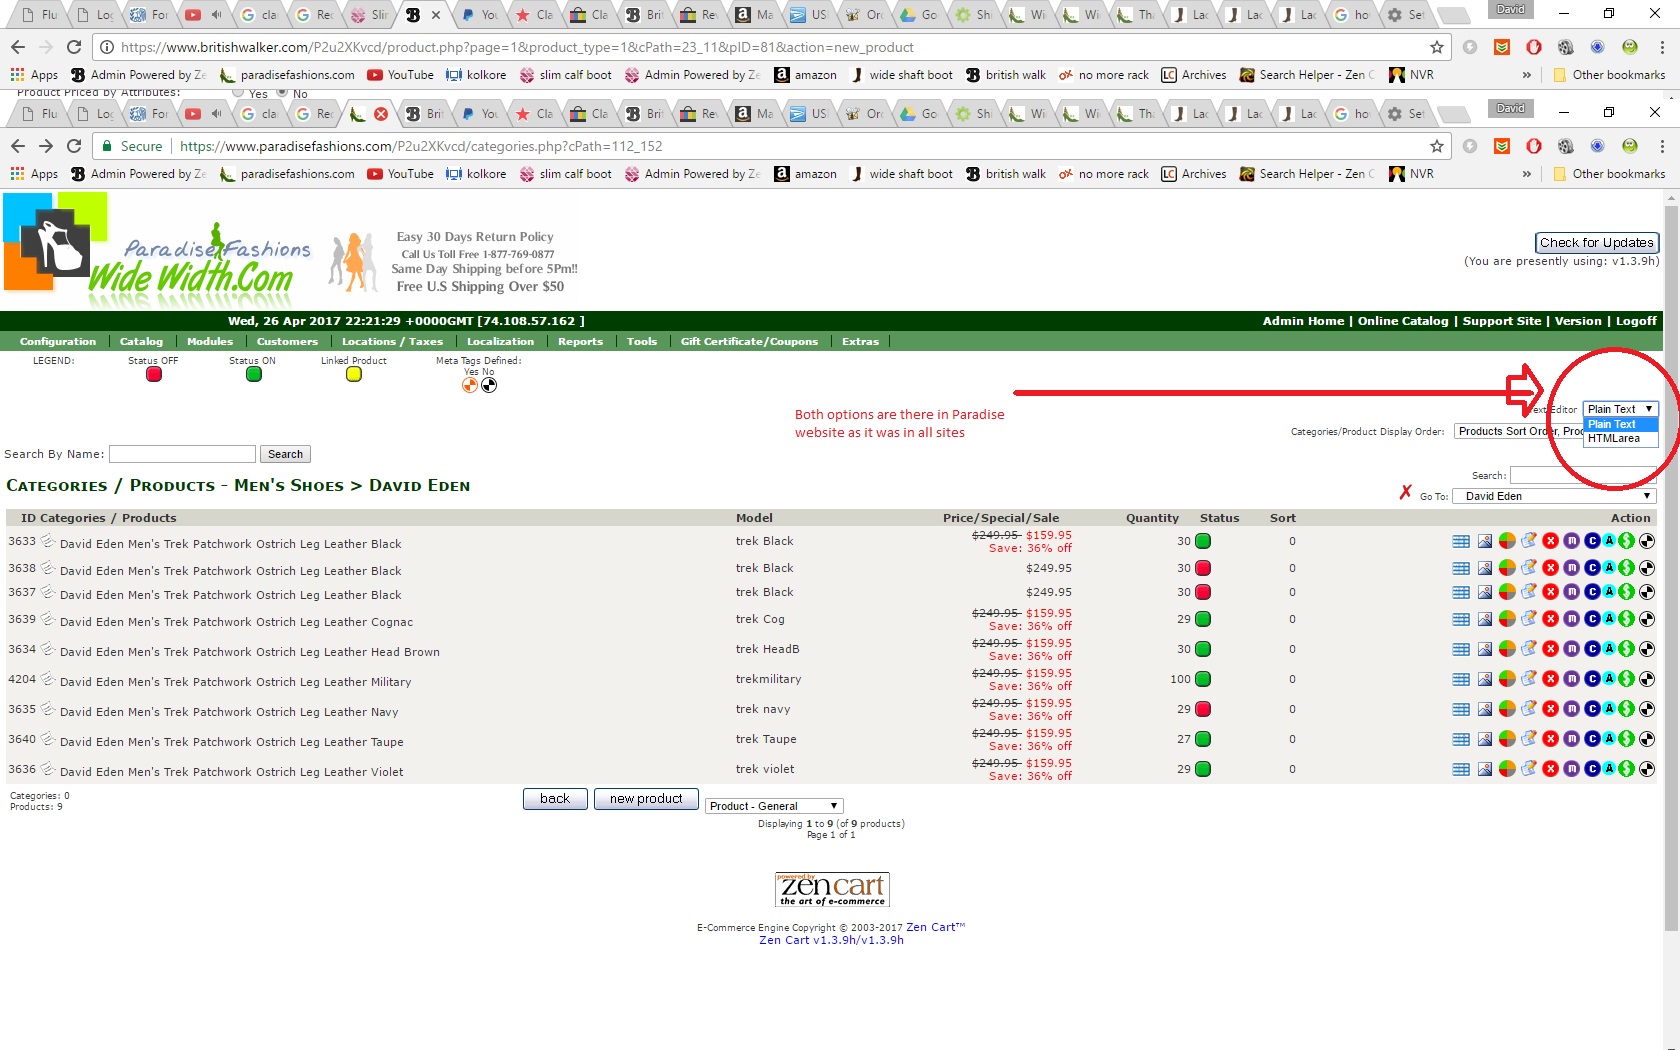Open the Modules admin menu
Image resolution: width=1680 pixels, height=1050 pixels.
point(210,341)
